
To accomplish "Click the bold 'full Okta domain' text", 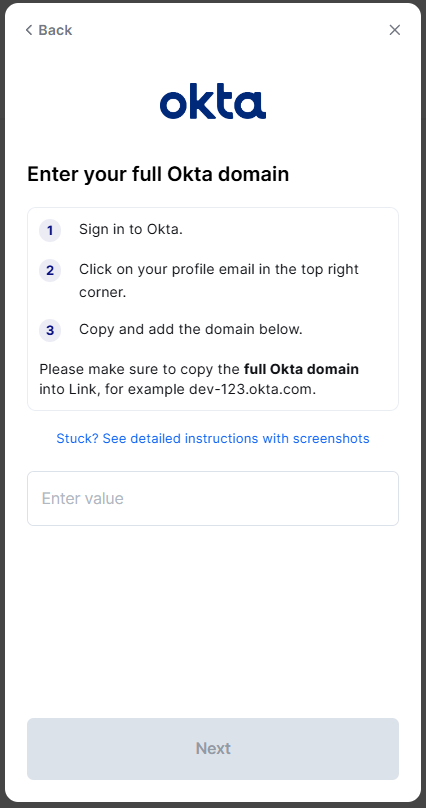I will click(301, 369).
